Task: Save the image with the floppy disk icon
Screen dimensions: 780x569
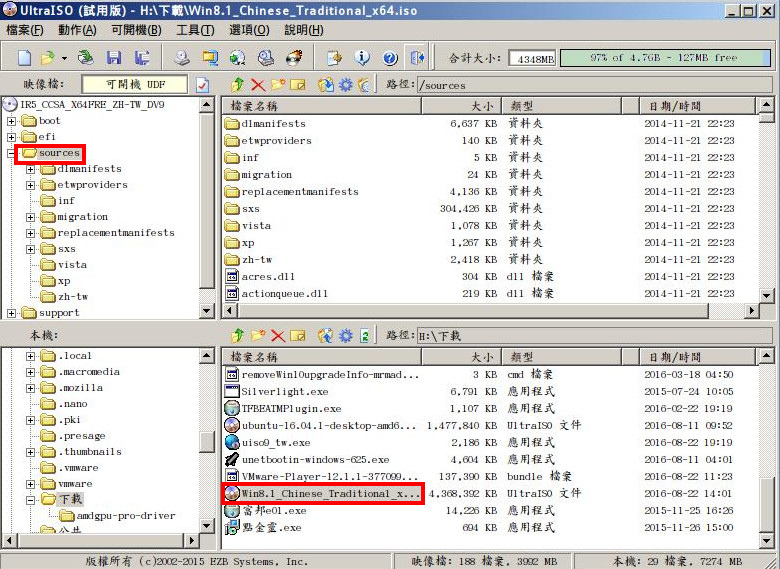Action: click(x=114, y=58)
